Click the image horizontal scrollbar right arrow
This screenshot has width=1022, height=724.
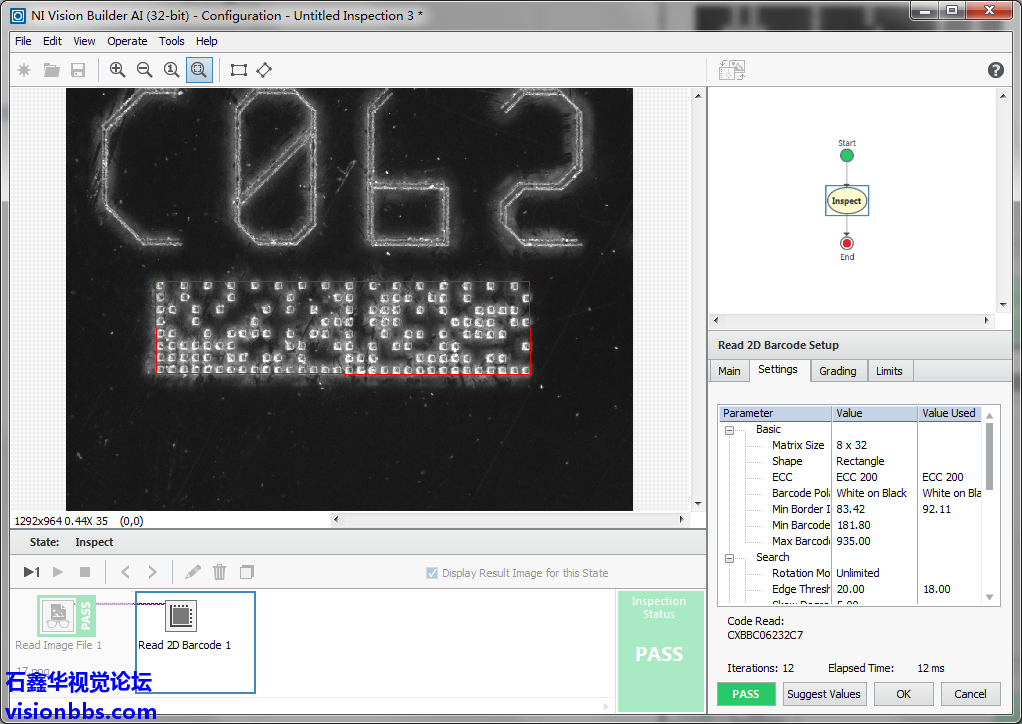[681, 519]
